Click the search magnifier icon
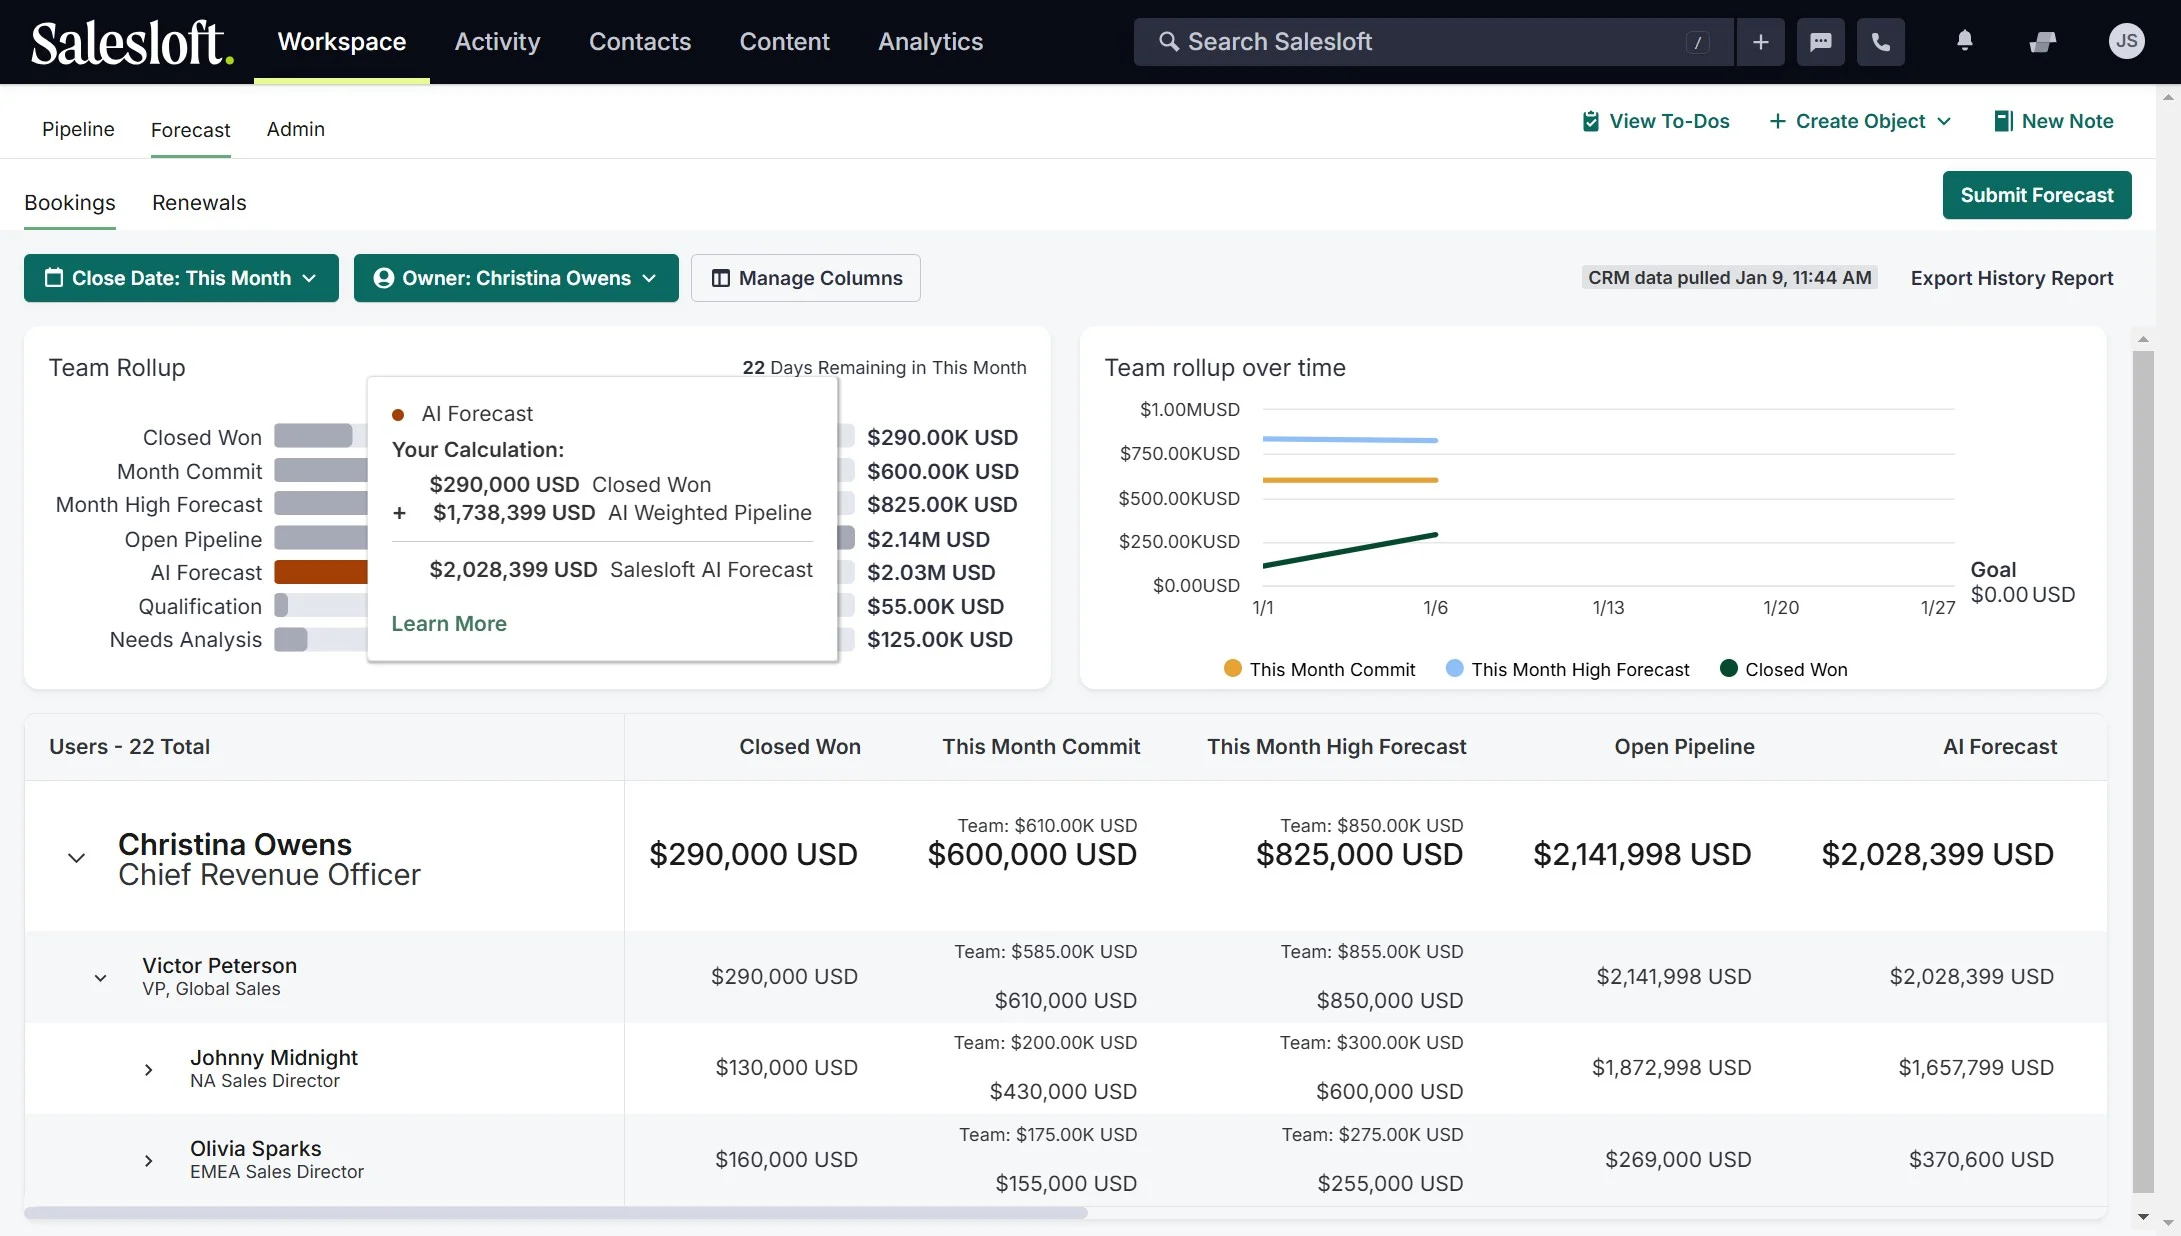 (1168, 41)
